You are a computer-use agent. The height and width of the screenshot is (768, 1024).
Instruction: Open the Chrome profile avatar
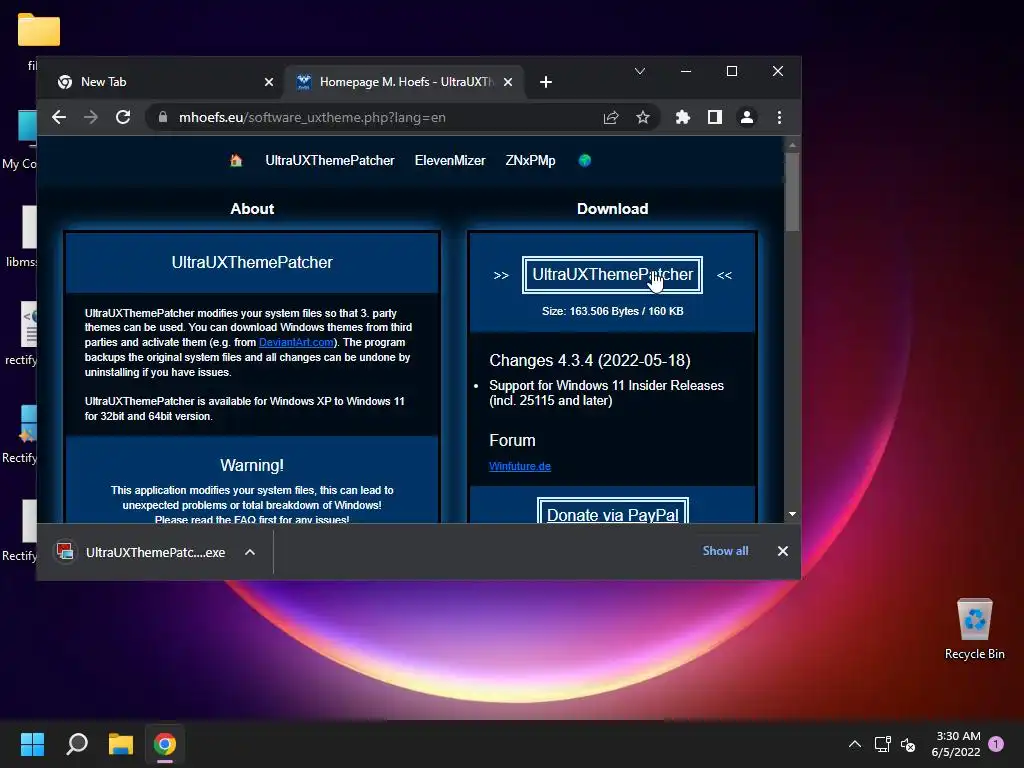point(746,118)
